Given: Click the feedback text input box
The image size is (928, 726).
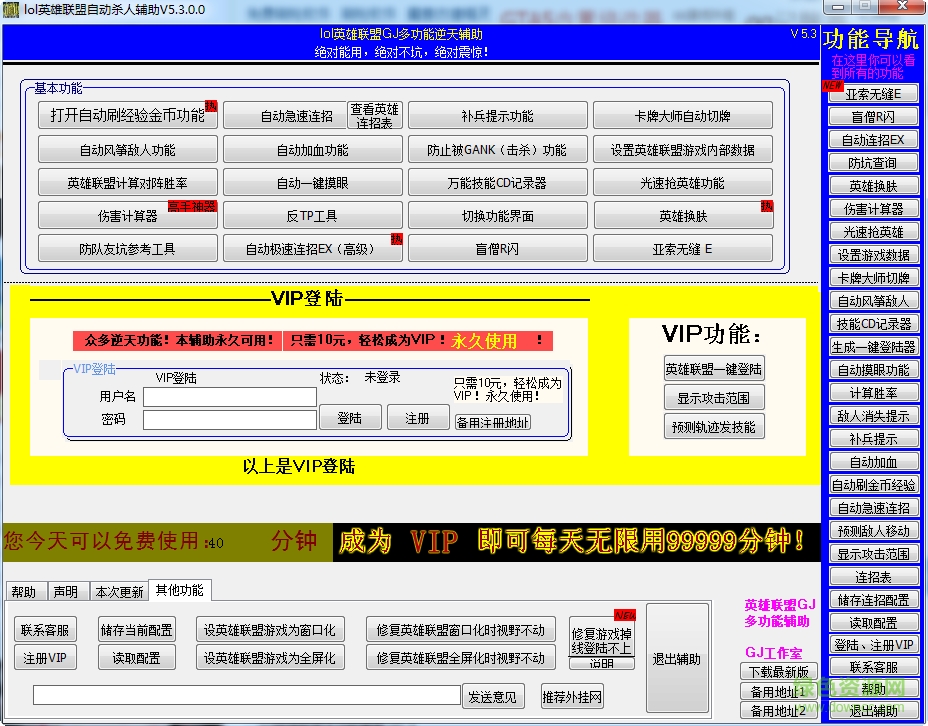Looking at the screenshot, I should (x=246, y=695).
